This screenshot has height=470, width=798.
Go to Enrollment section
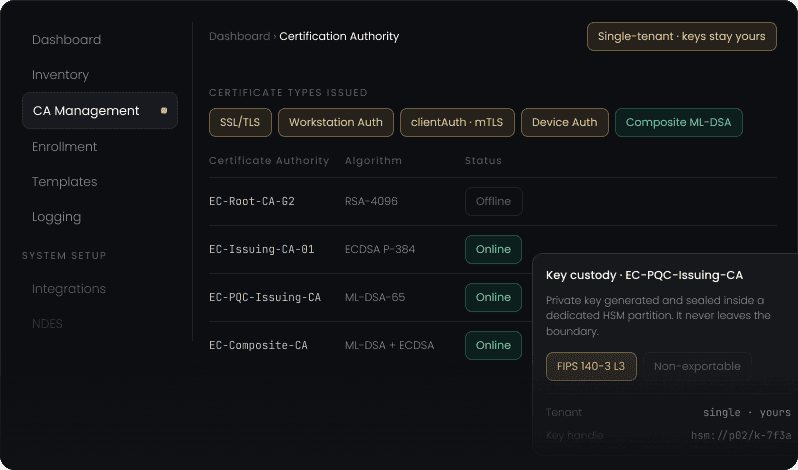coord(64,146)
